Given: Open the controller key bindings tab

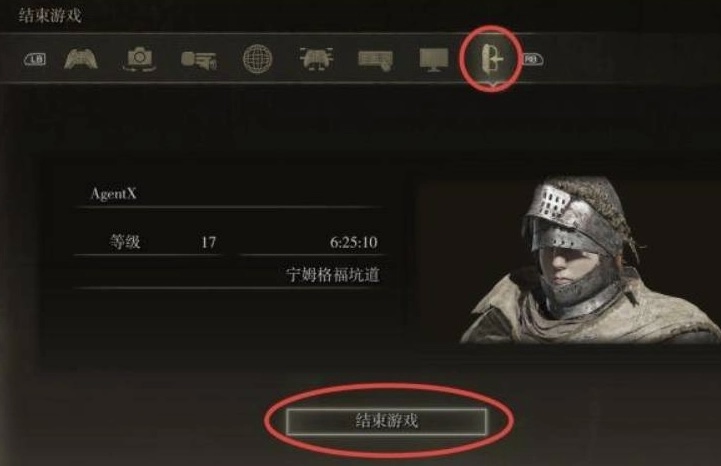Looking at the screenshot, I should pos(316,59).
